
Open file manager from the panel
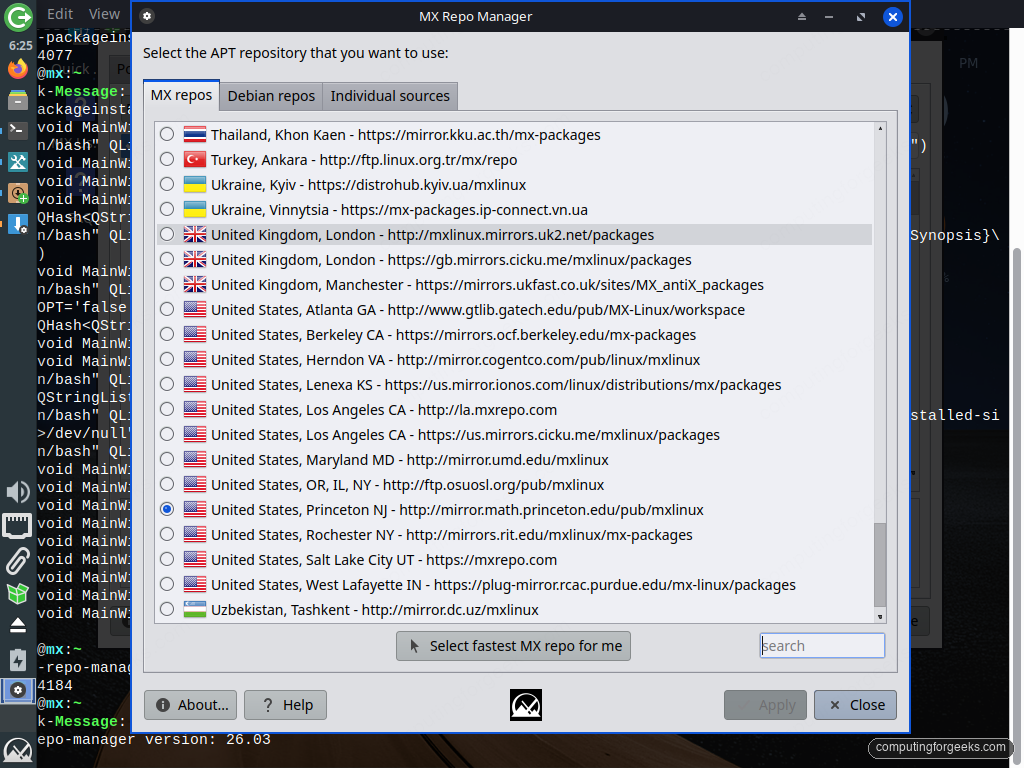tap(18, 99)
